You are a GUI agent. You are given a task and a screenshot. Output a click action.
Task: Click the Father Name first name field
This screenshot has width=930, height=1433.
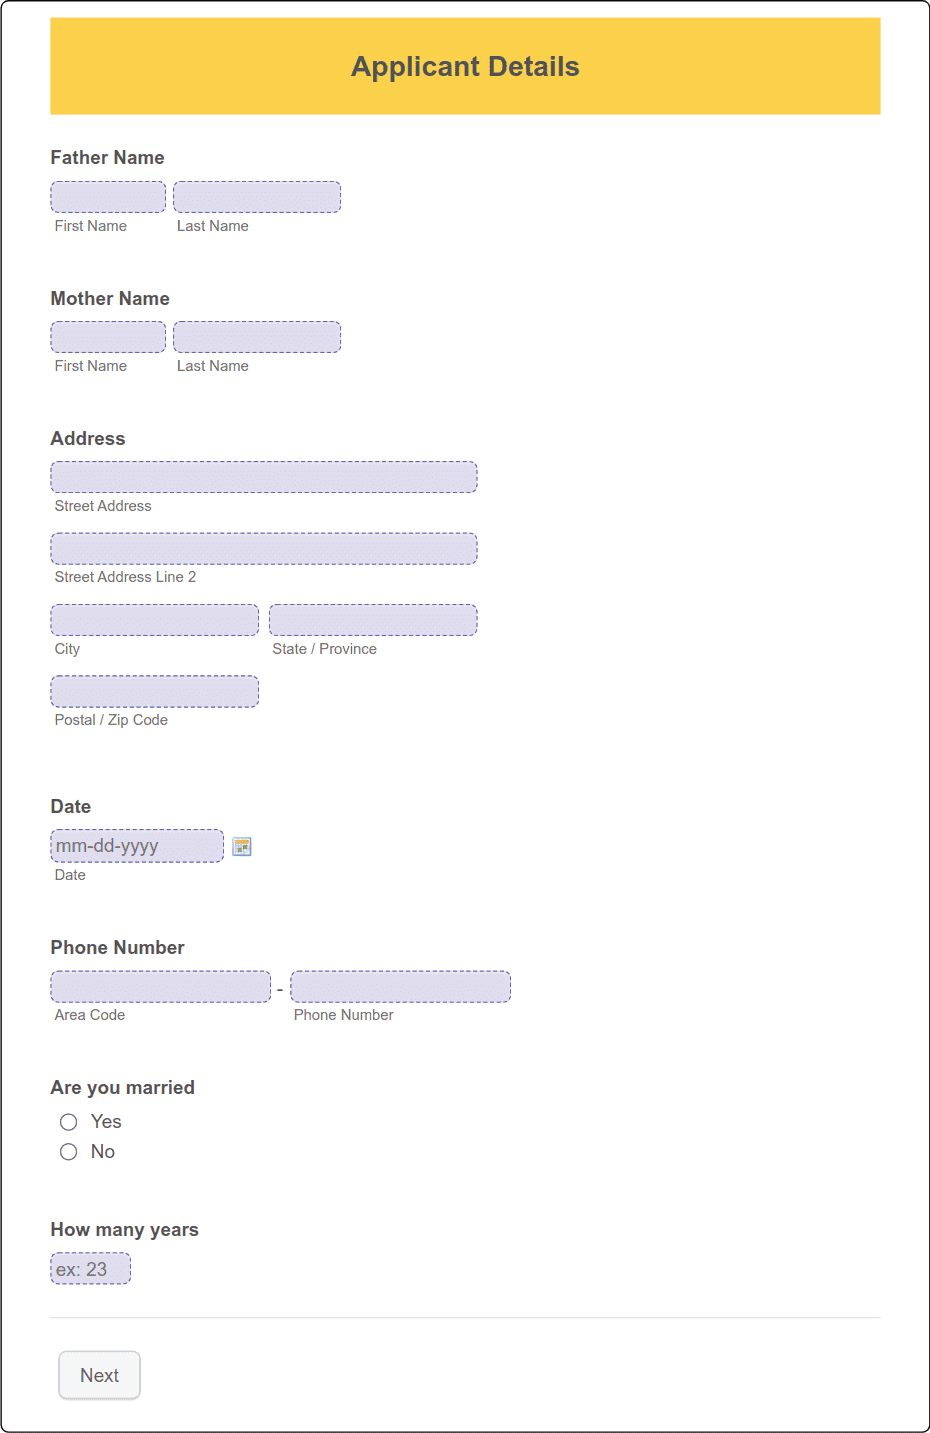coord(107,196)
